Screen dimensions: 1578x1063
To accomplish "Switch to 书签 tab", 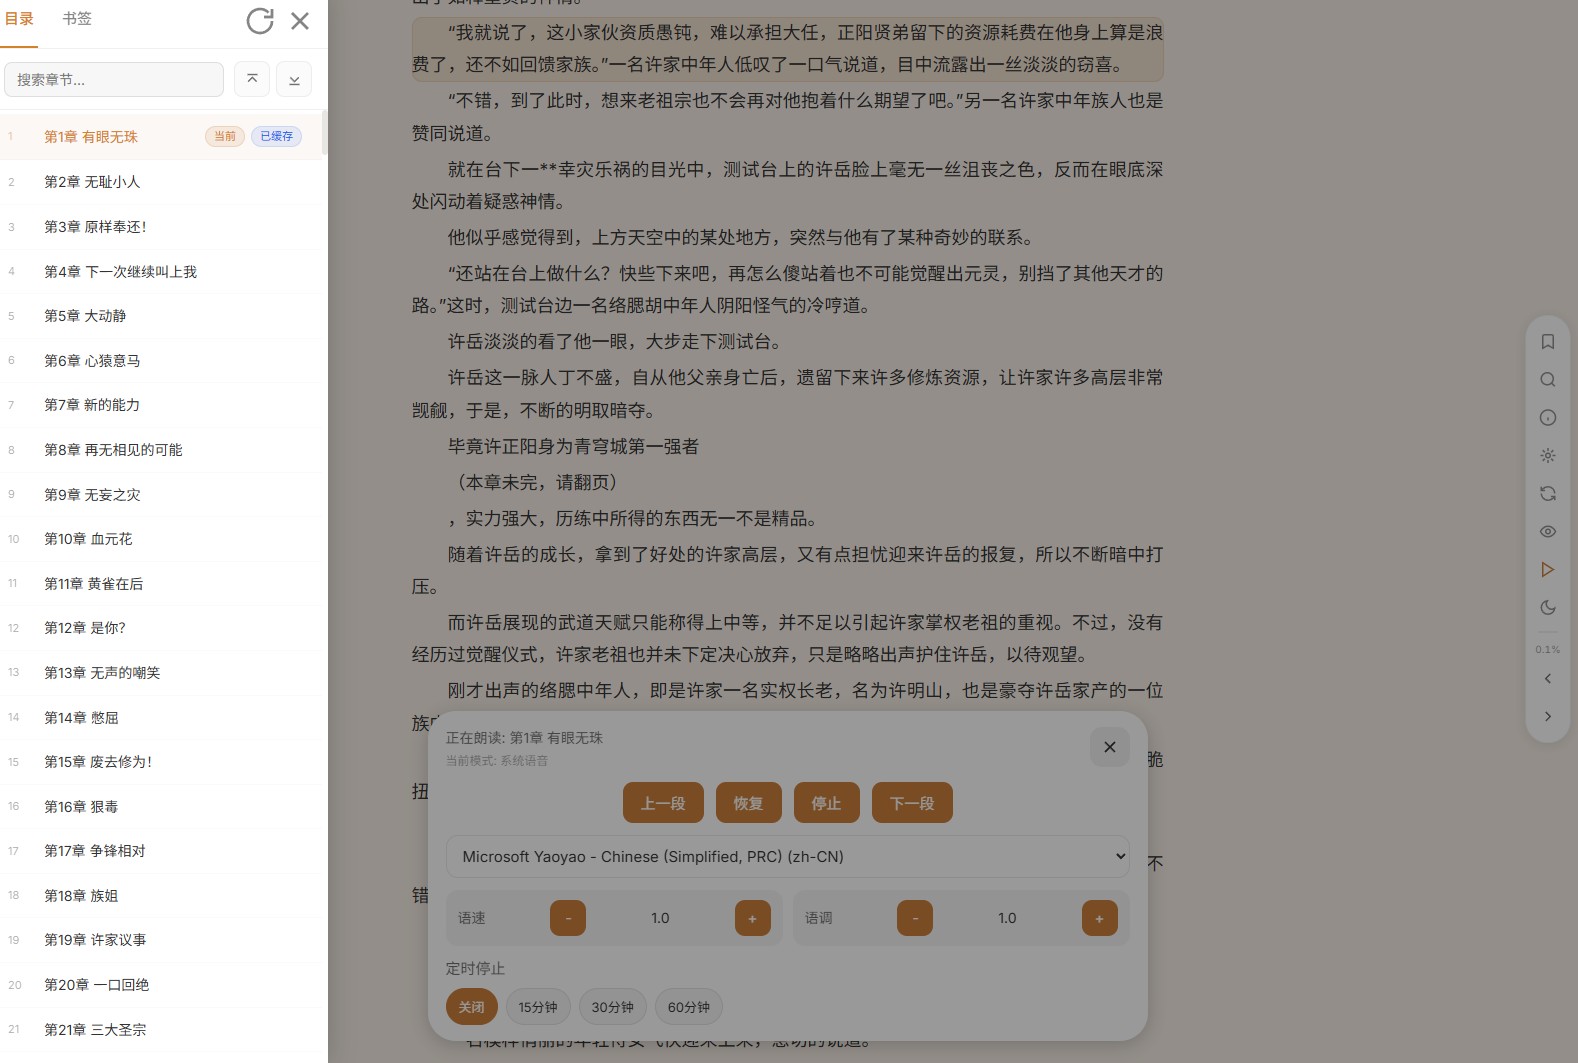I will pyautogui.click(x=77, y=19).
